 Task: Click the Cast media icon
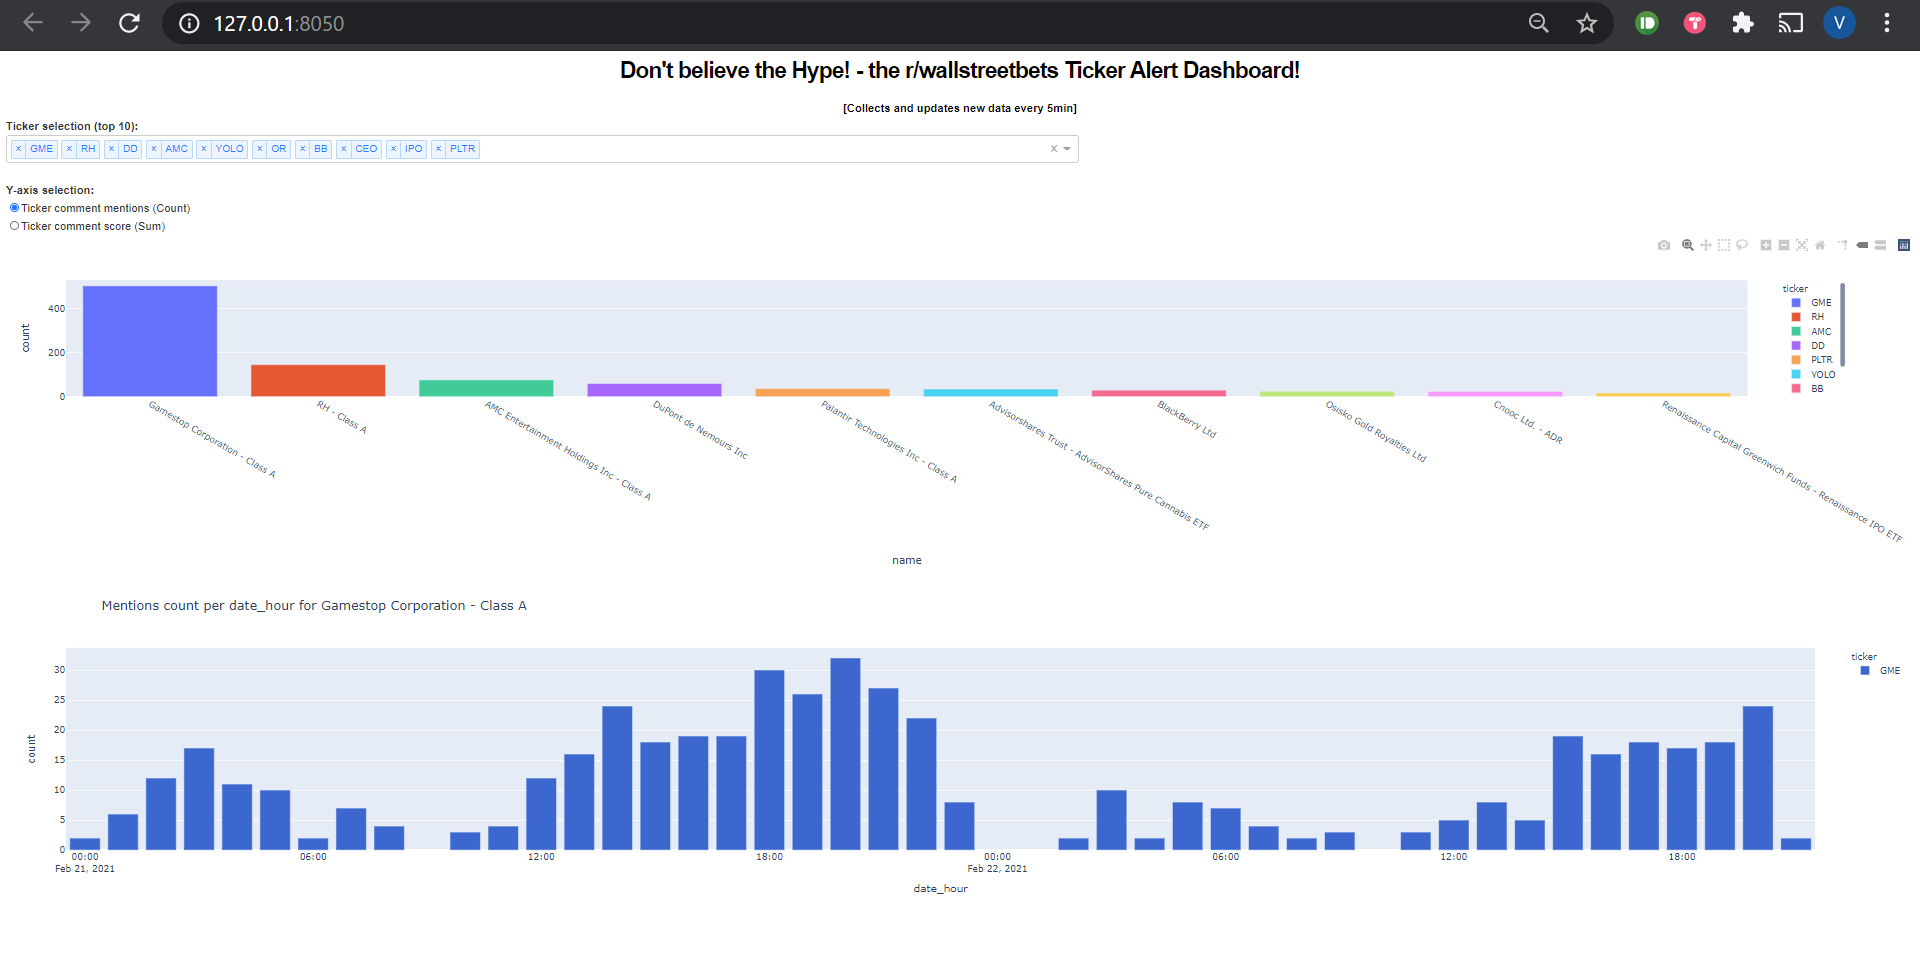click(x=1791, y=23)
